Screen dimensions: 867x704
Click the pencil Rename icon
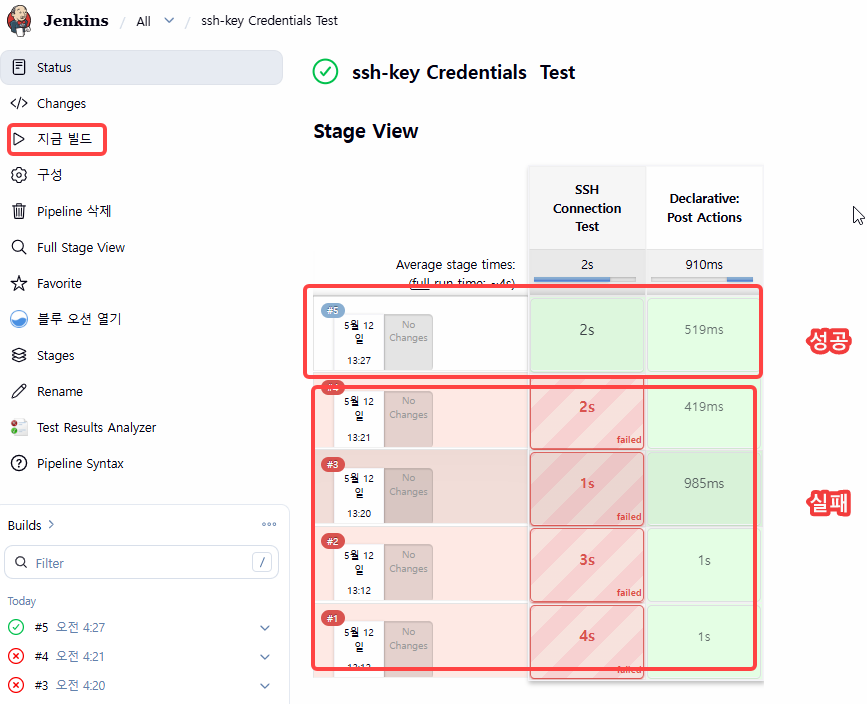(19, 392)
